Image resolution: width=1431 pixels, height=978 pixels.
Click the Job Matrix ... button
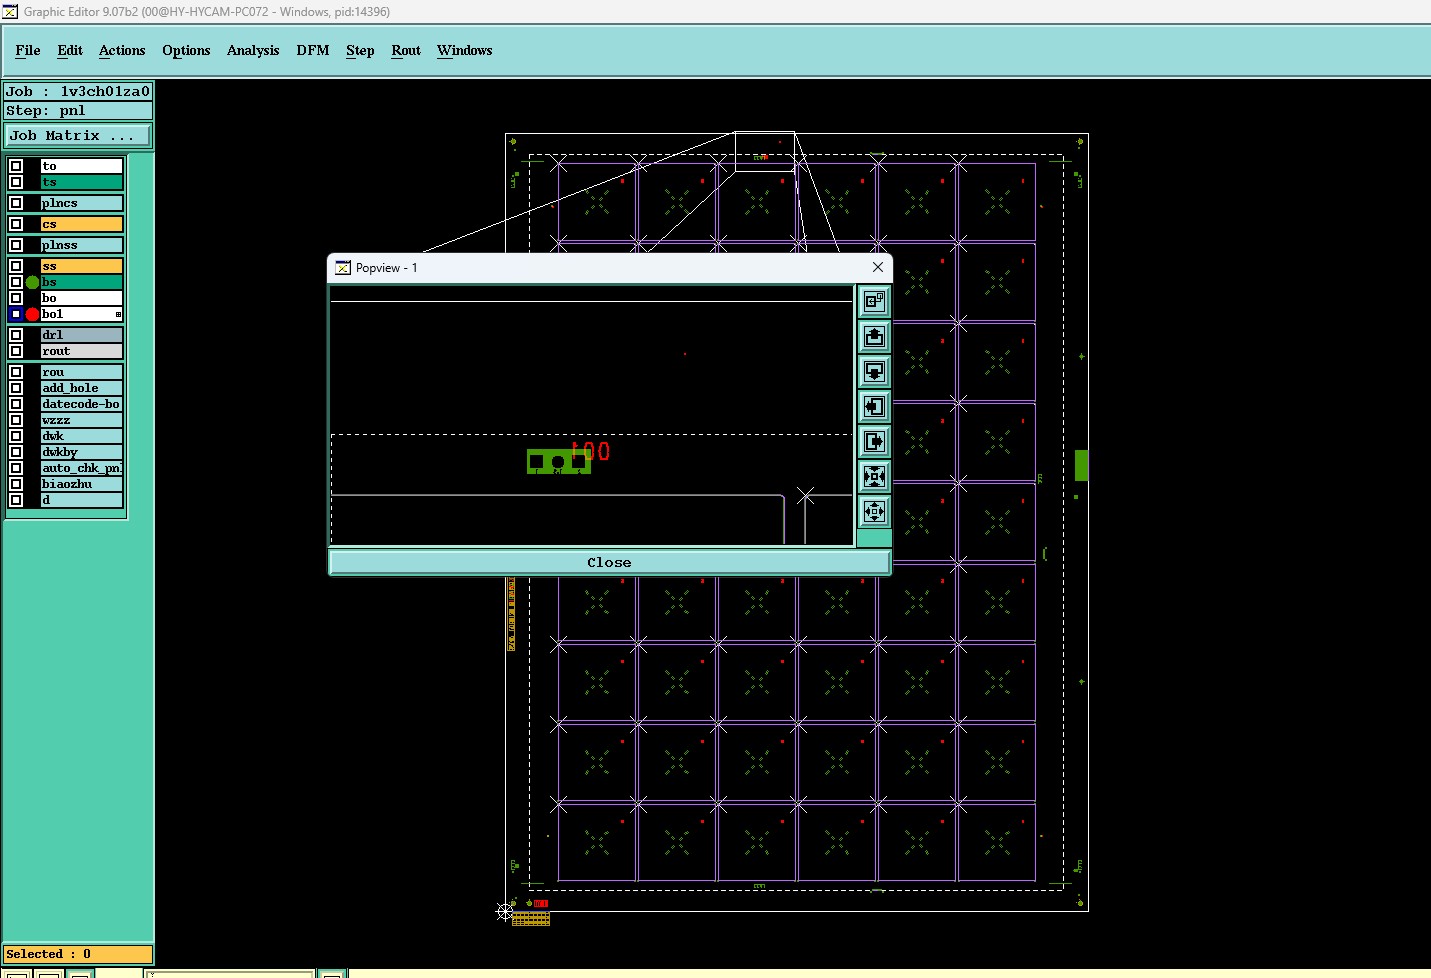point(79,135)
